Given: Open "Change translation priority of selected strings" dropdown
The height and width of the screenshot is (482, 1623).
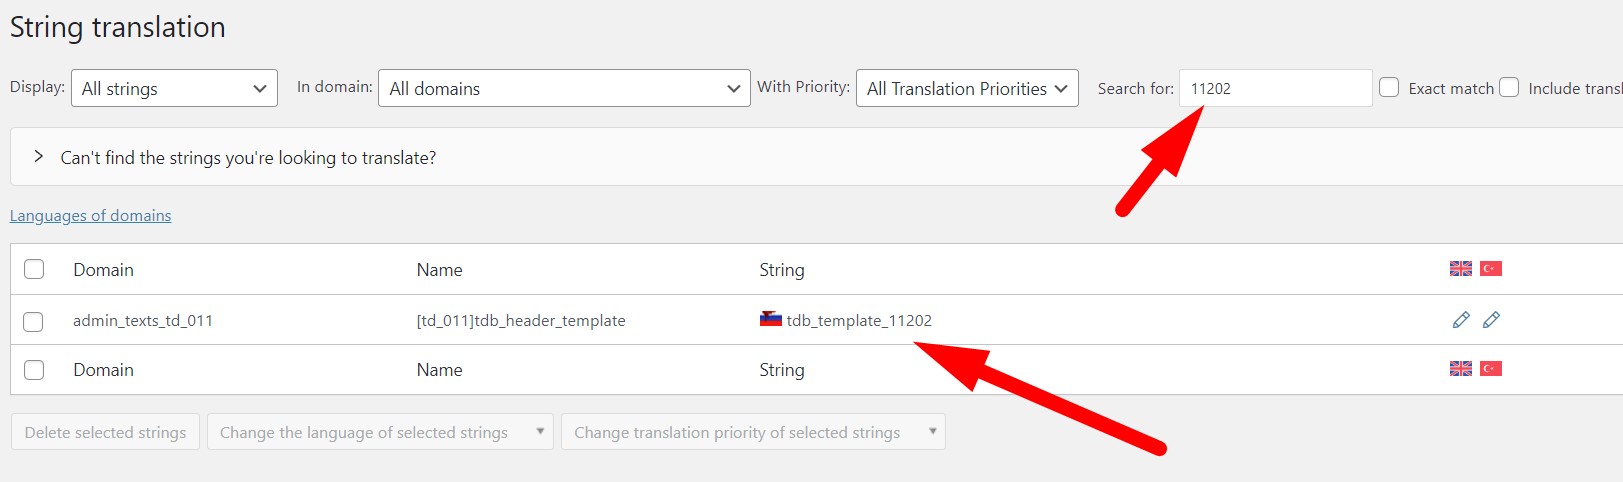Looking at the screenshot, I should (753, 432).
